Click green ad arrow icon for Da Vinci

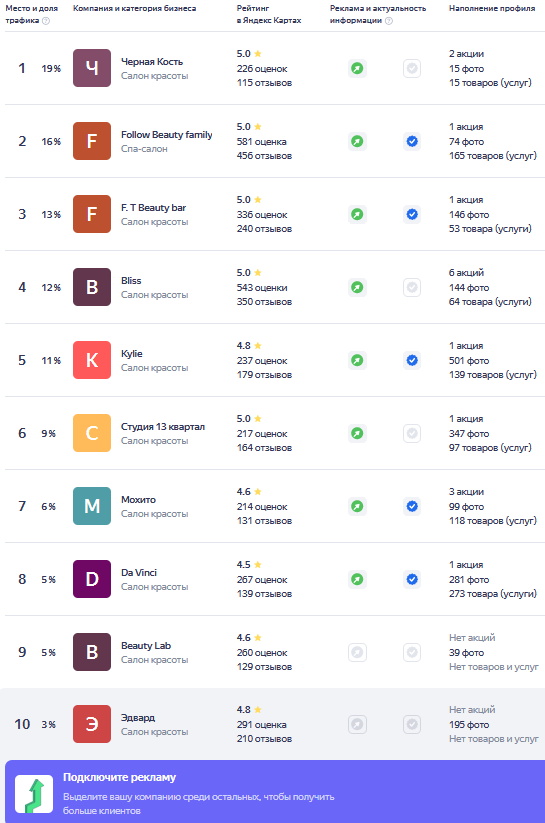[x=357, y=579]
